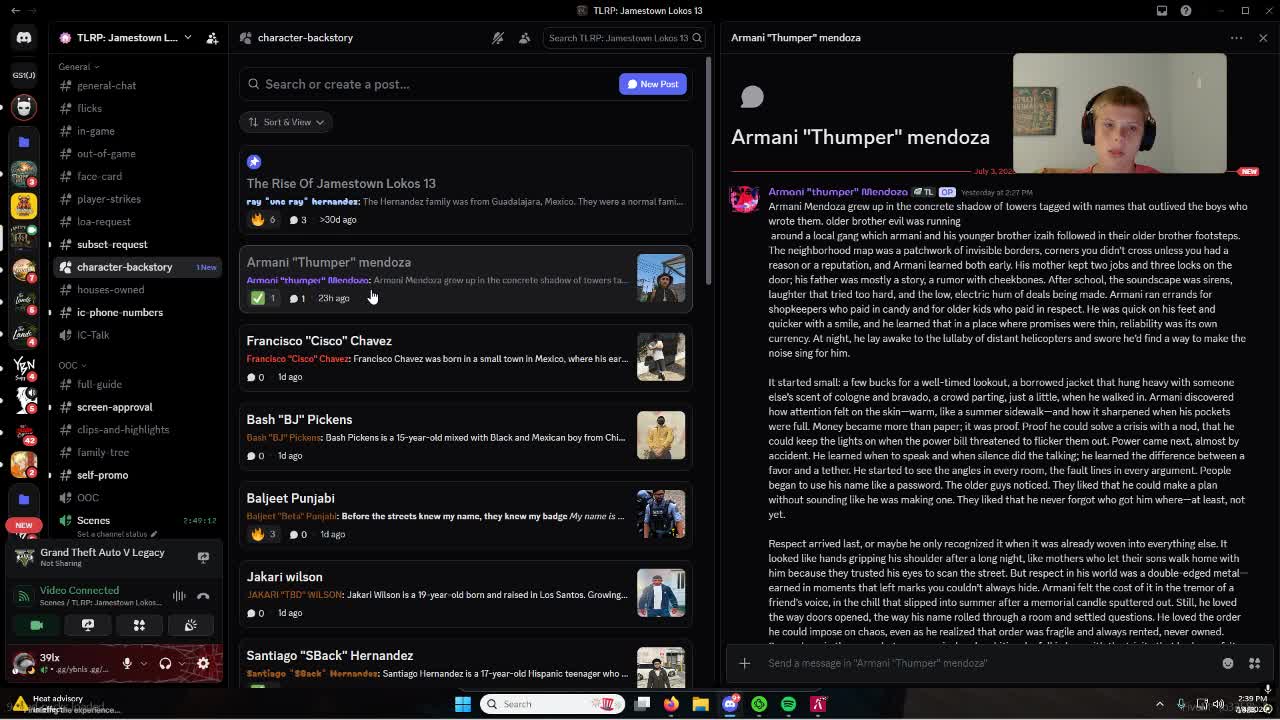Viewport: 1280px width, 720px height.
Task: Open the self-promo channel
Action: [x=139, y=475]
